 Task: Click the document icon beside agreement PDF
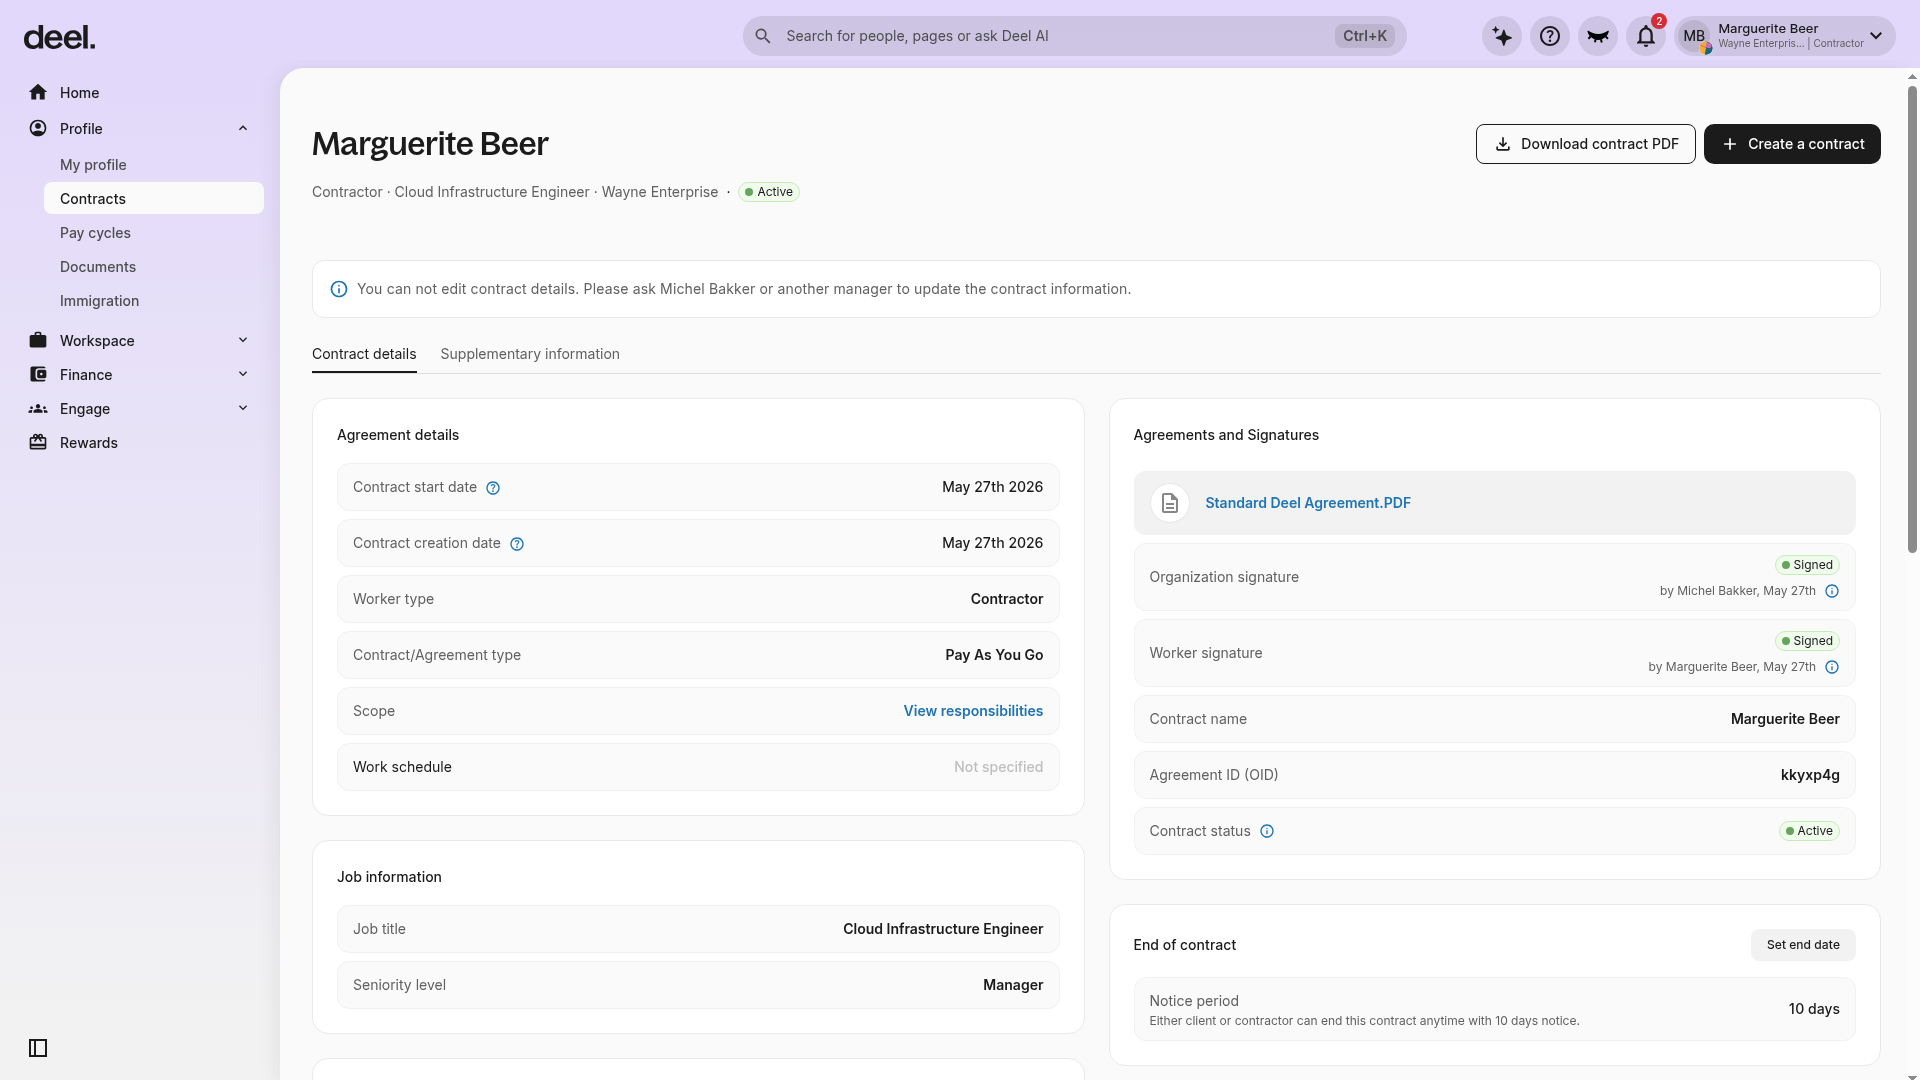pyautogui.click(x=1170, y=503)
